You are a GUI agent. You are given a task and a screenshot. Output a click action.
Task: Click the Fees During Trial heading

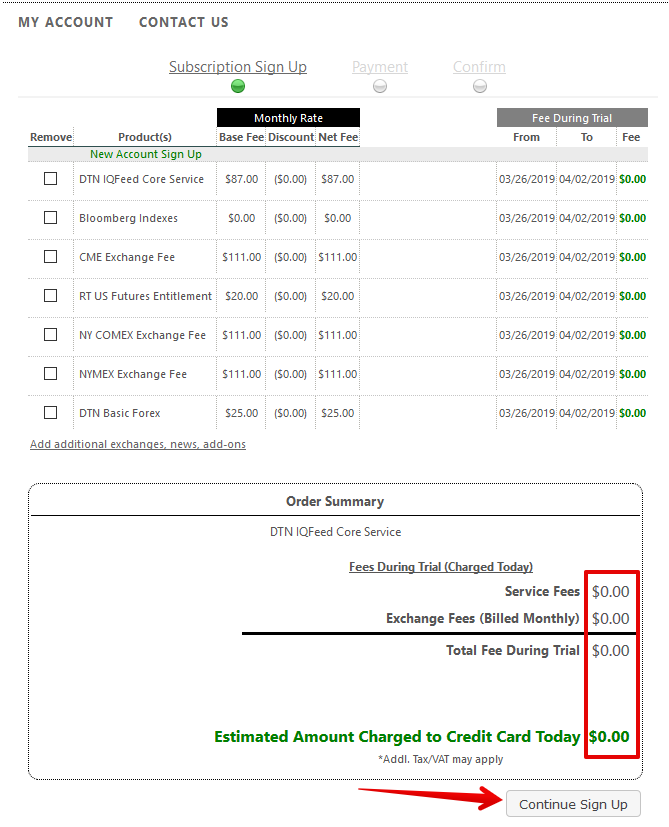[440, 567]
